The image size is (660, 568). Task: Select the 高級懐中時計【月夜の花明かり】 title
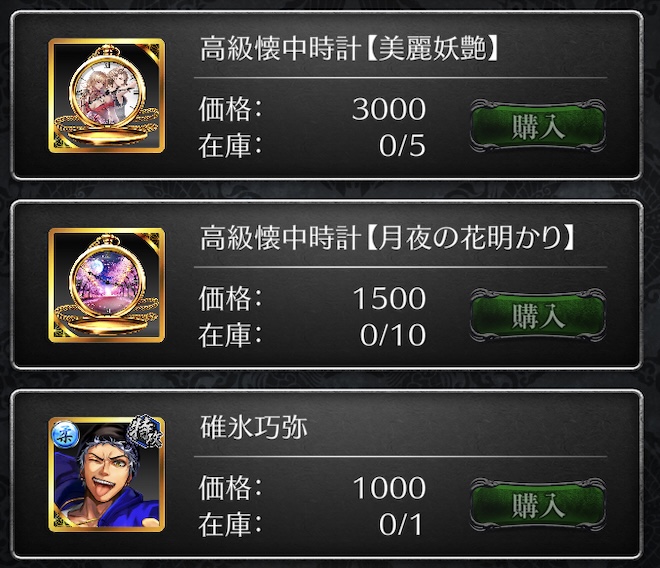click(387, 238)
